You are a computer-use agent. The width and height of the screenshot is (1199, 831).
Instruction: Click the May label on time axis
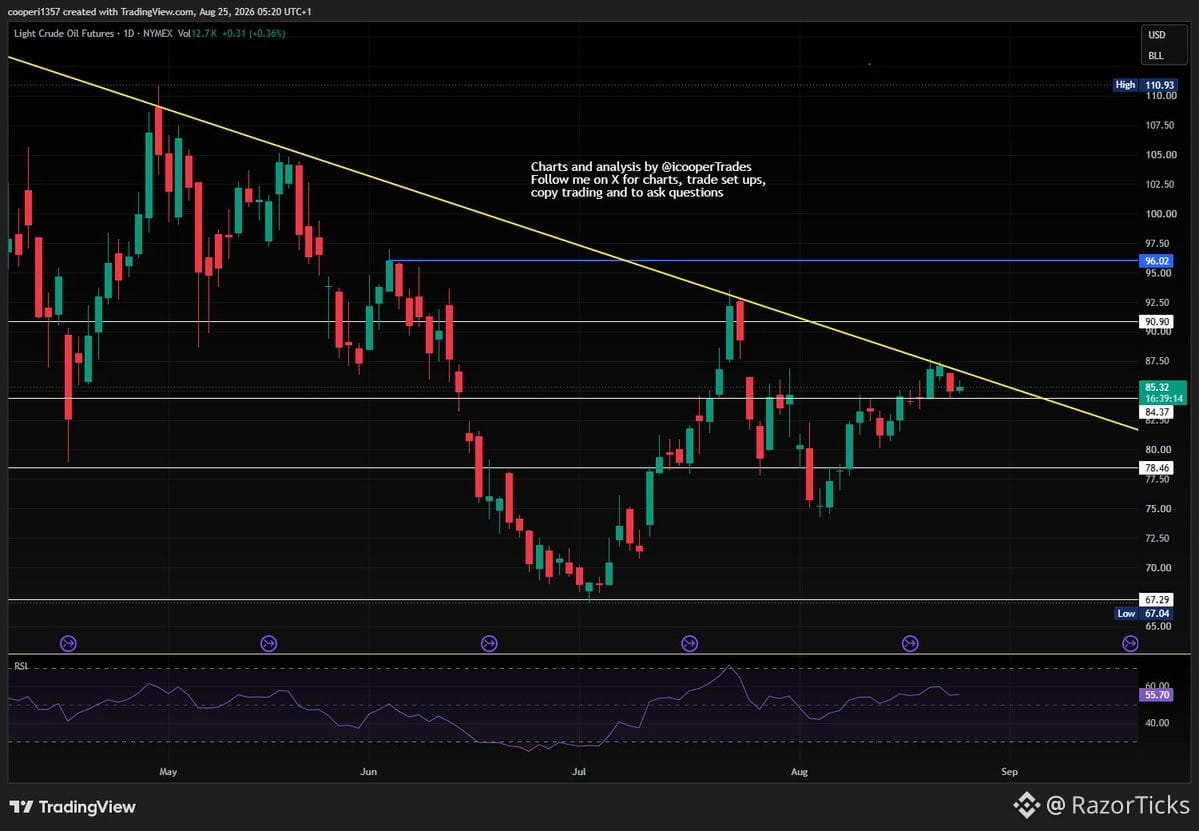pyautogui.click(x=168, y=771)
